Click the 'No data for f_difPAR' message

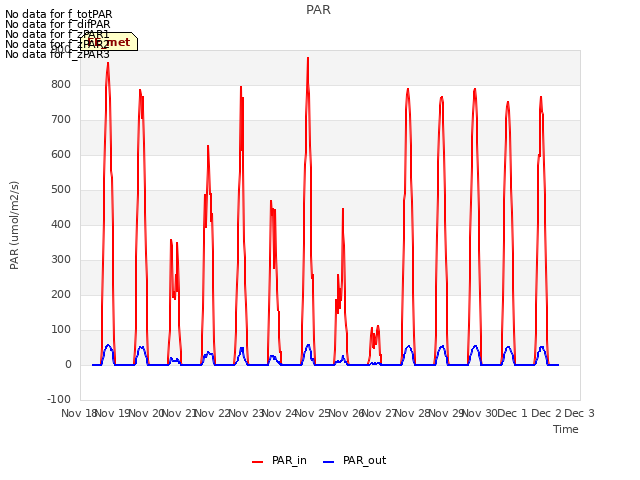coord(58,24)
